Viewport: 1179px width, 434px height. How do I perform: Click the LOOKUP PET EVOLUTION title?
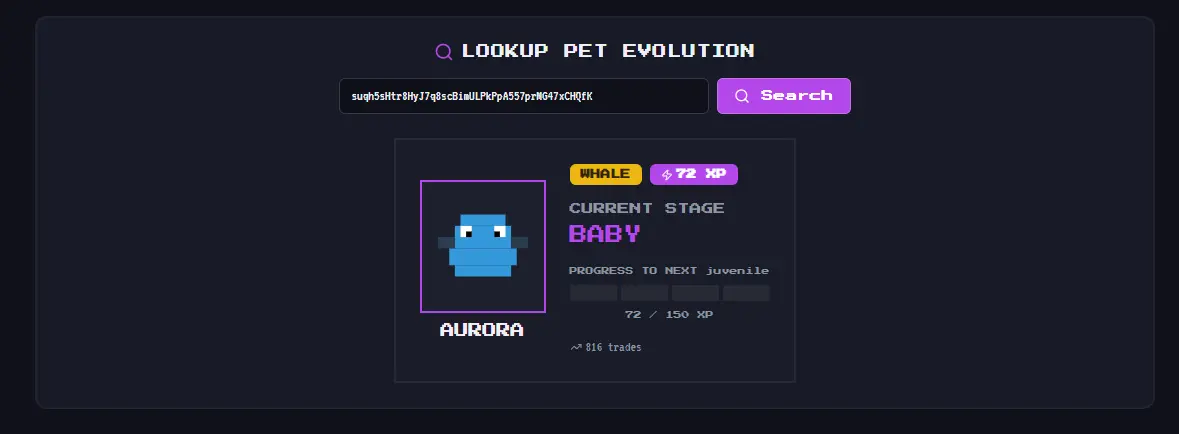pyautogui.click(x=608, y=51)
